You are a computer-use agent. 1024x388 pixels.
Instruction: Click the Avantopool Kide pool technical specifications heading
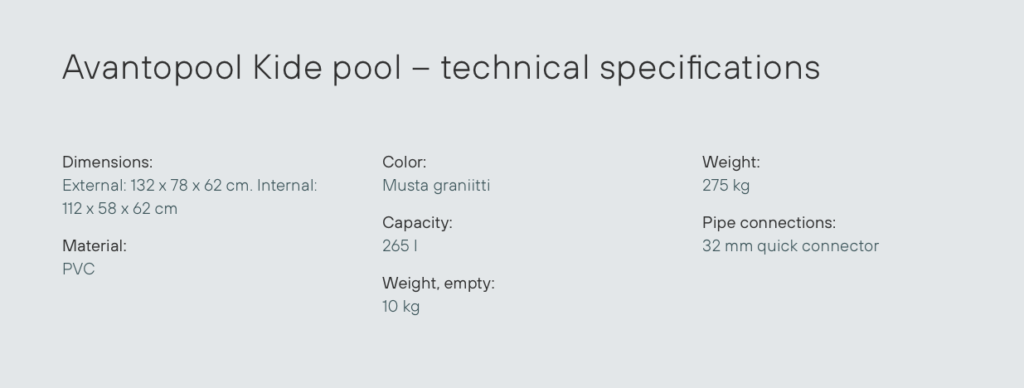click(x=441, y=68)
